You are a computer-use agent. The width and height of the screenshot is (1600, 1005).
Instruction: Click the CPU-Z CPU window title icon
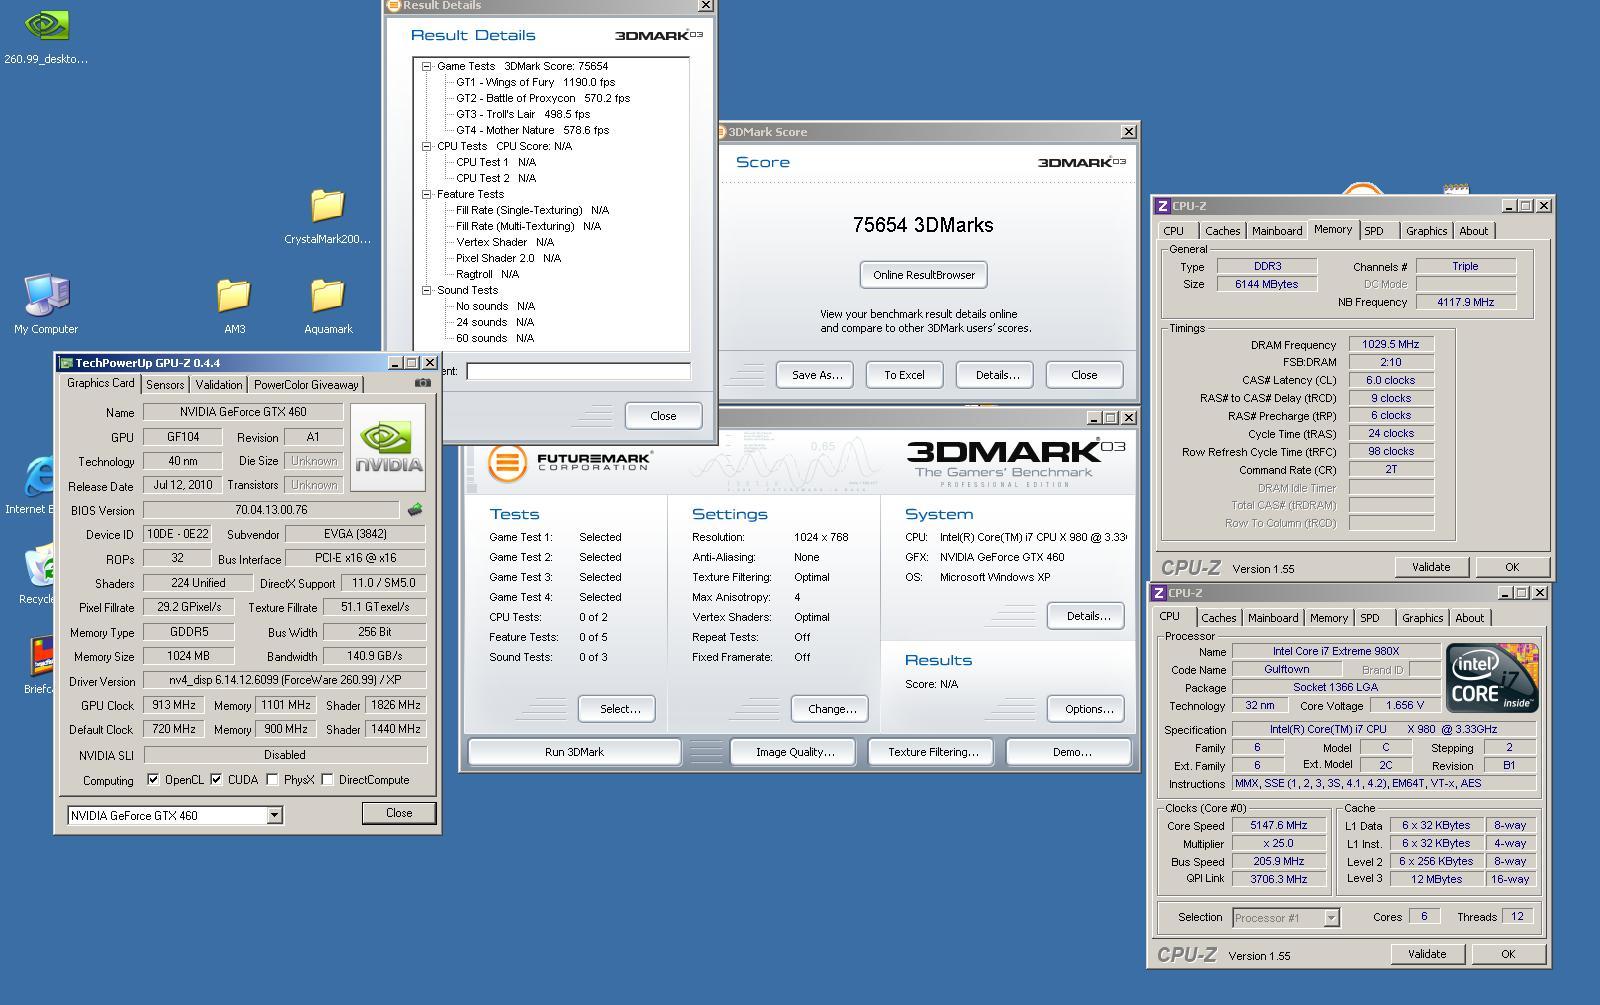click(1158, 593)
